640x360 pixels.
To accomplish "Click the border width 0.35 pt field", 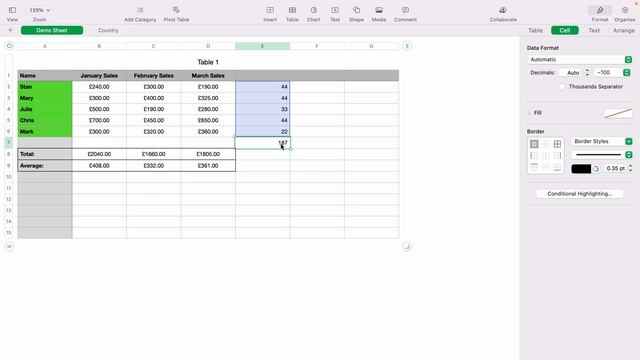I will pos(615,168).
